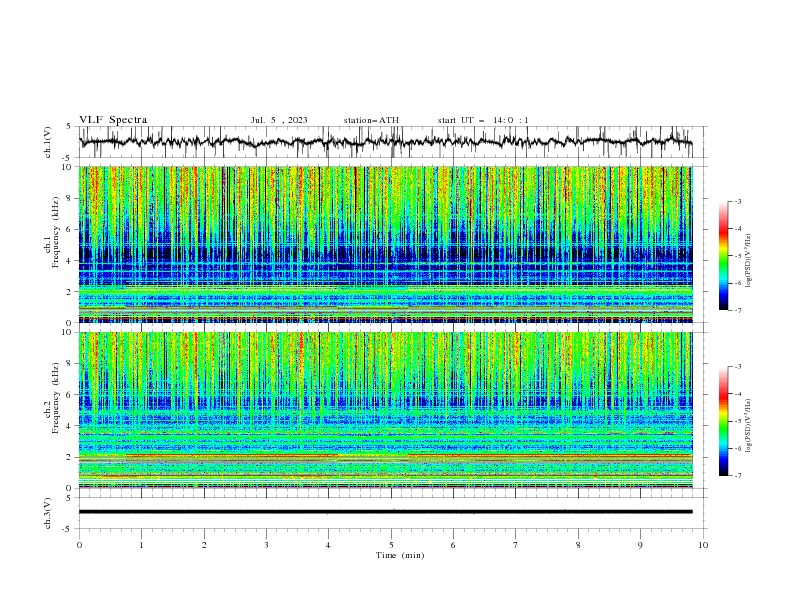Screen dimensions: 792x612
Task: Pick the ch.1 spectrogram color bar
Action: tap(724, 256)
